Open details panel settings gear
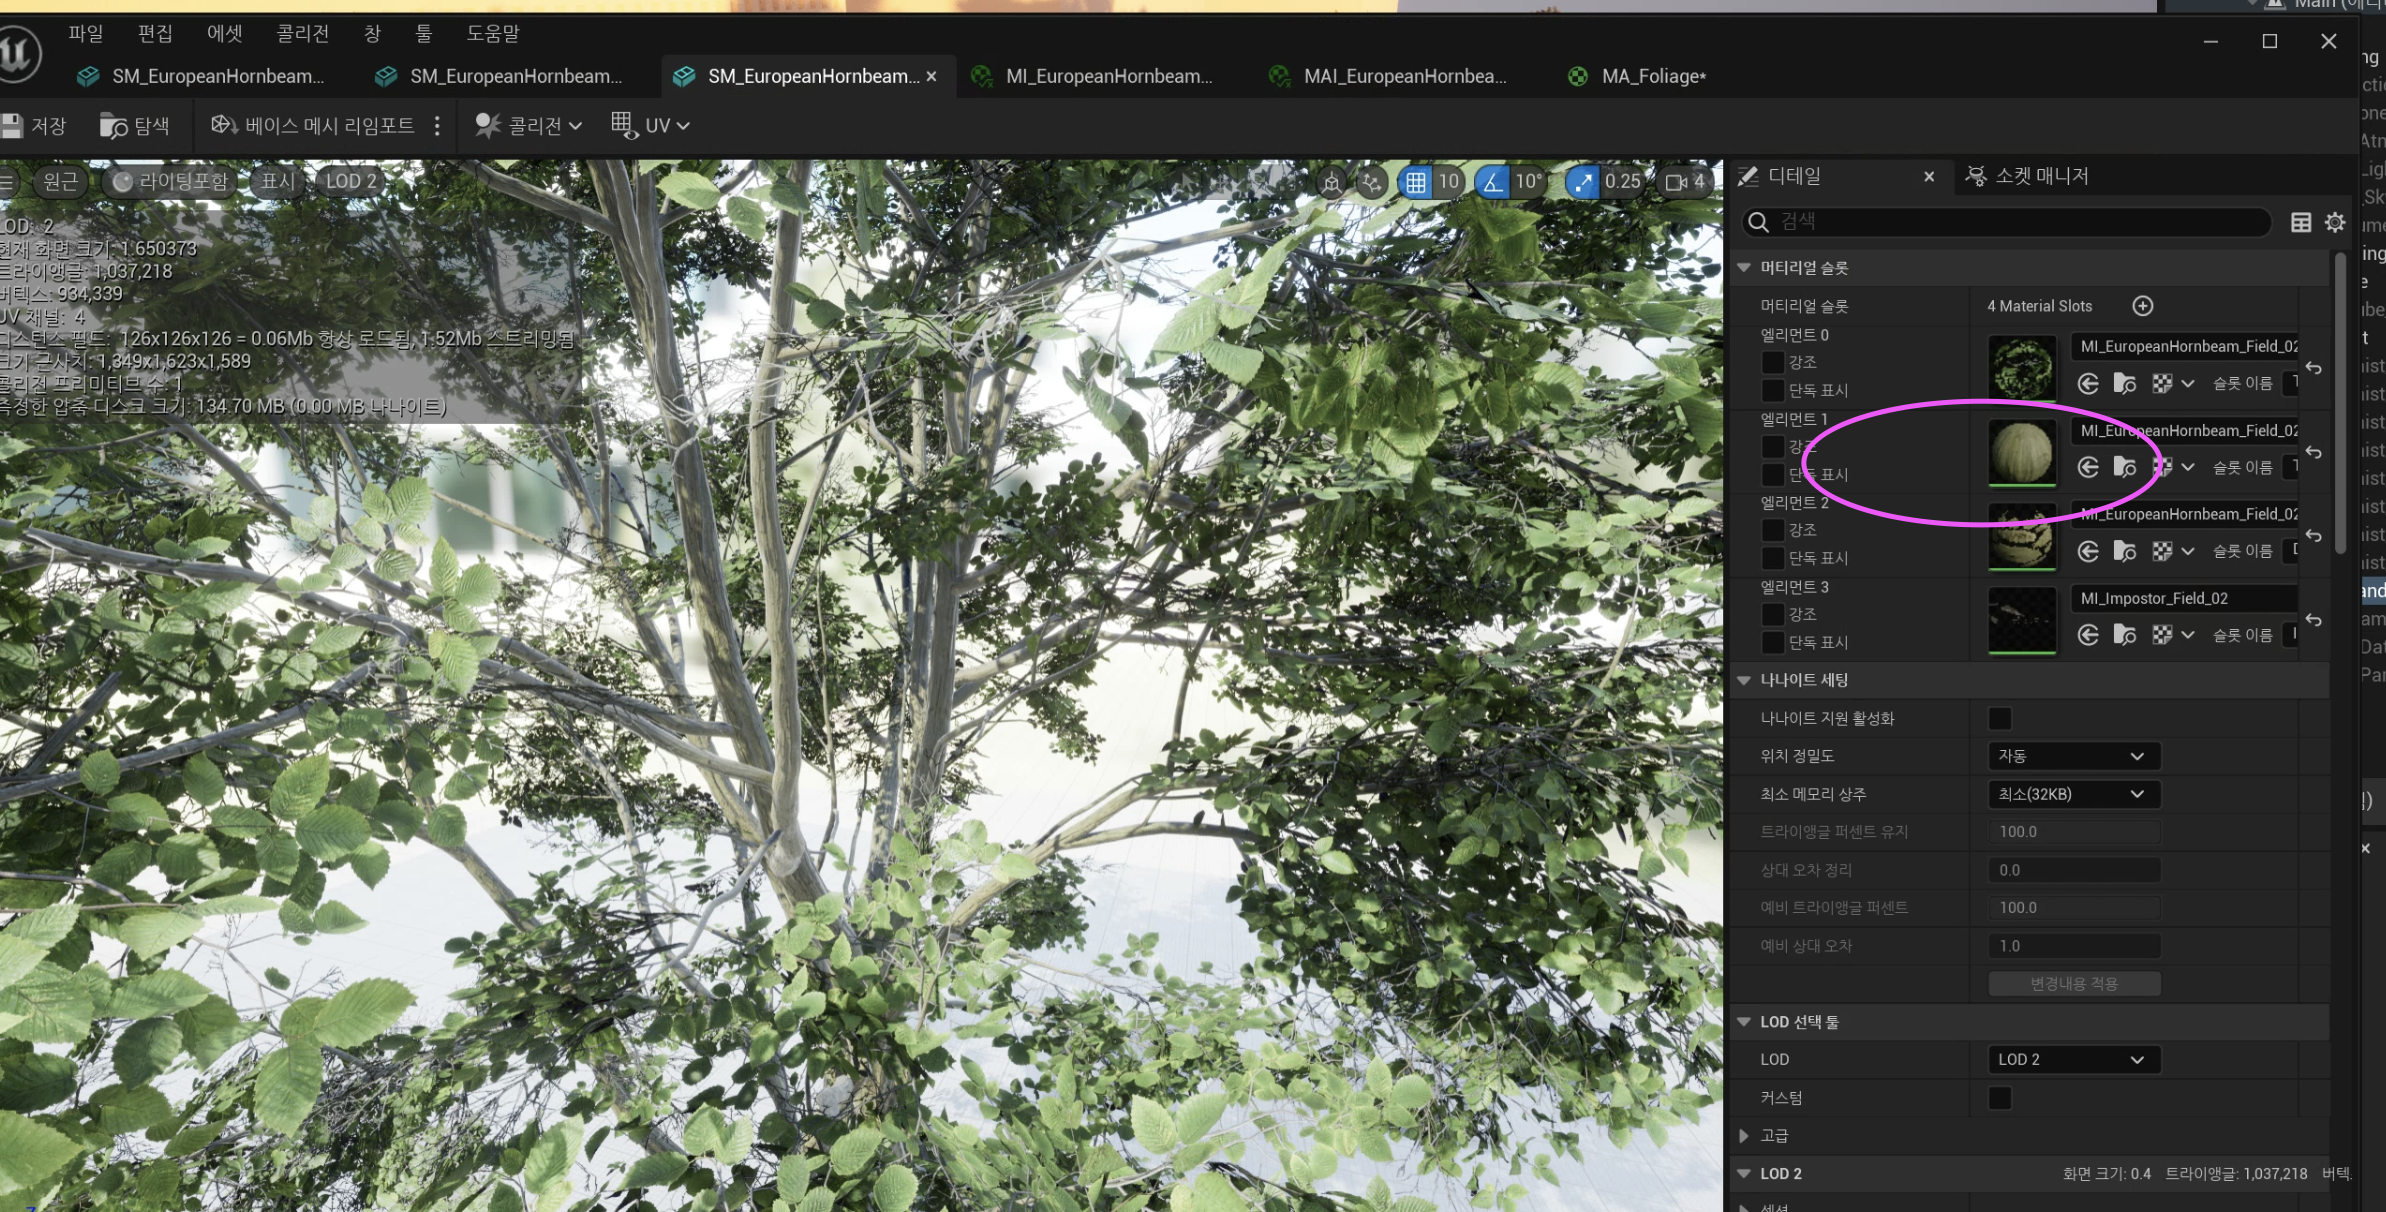This screenshot has height=1212, width=2386. coord(2335,223)
